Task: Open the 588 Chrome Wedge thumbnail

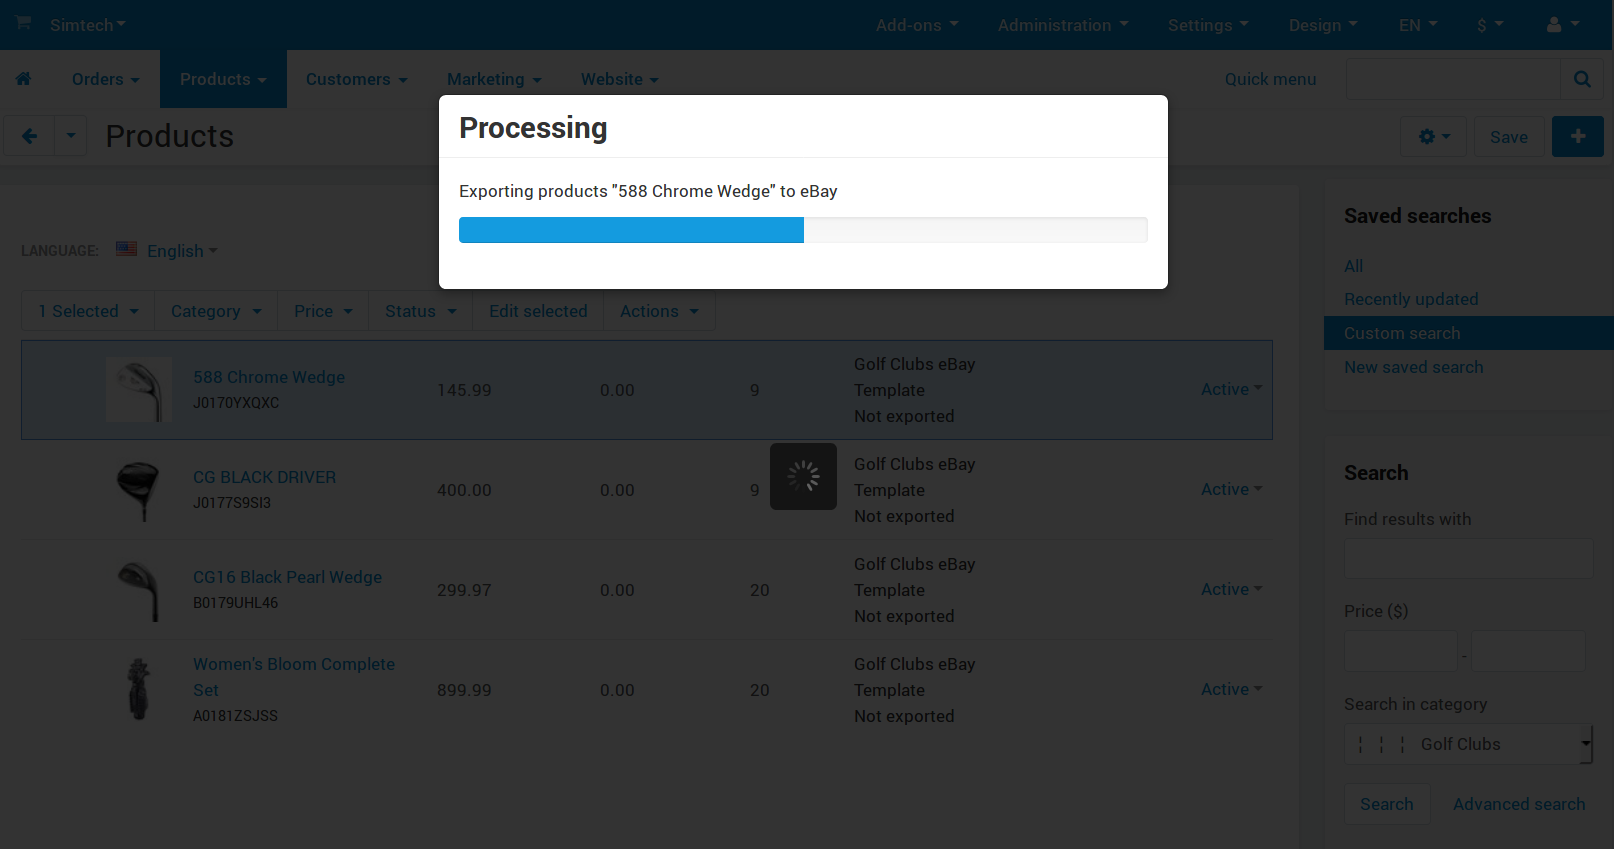Action: [x=139, y=390]
